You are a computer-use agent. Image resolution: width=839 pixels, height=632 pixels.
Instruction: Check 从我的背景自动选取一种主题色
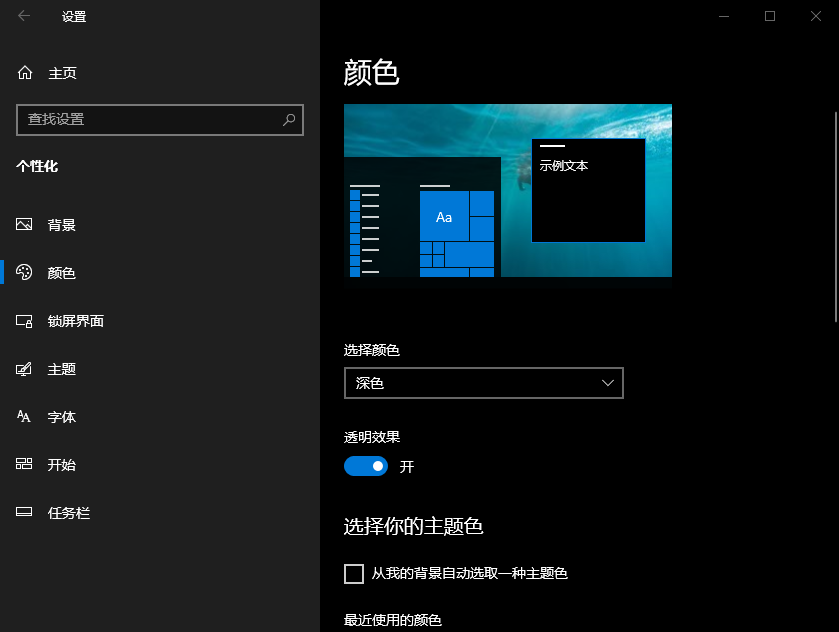click(354, 573)
